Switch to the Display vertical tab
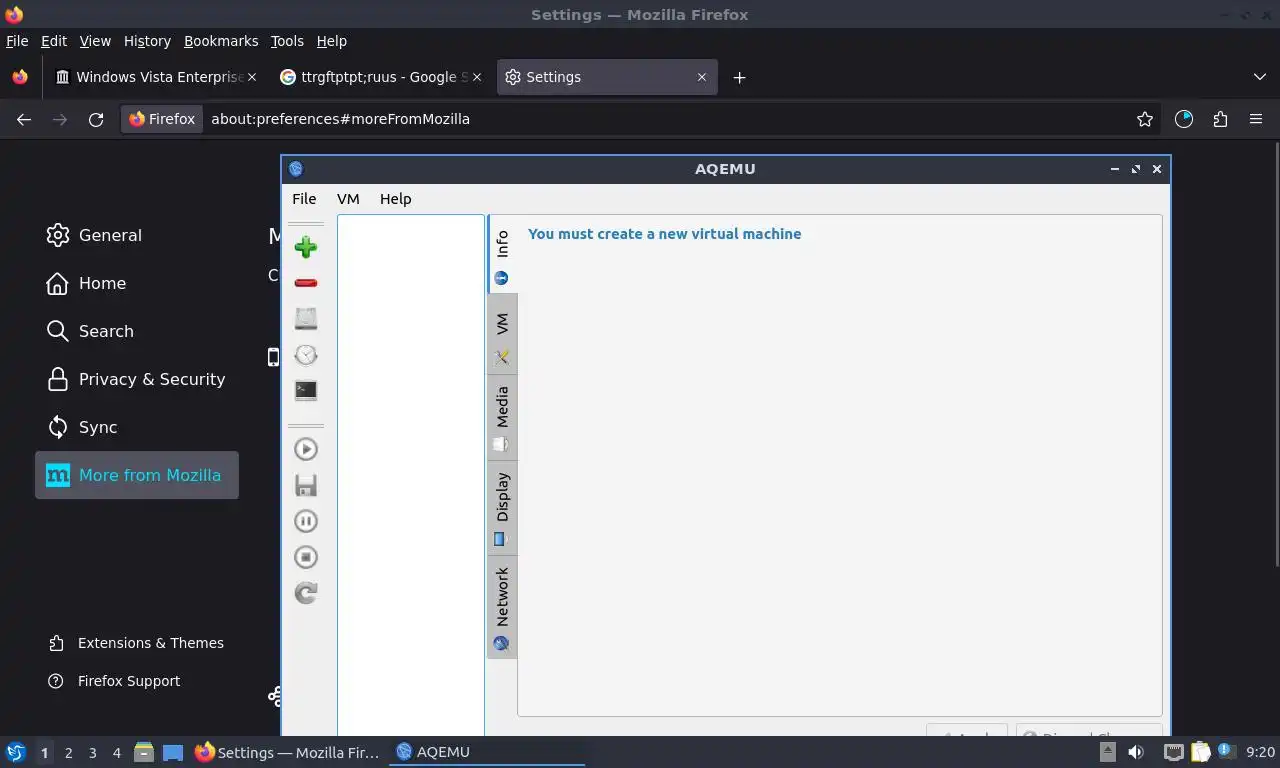1280x768 pixels. [502, 508]
